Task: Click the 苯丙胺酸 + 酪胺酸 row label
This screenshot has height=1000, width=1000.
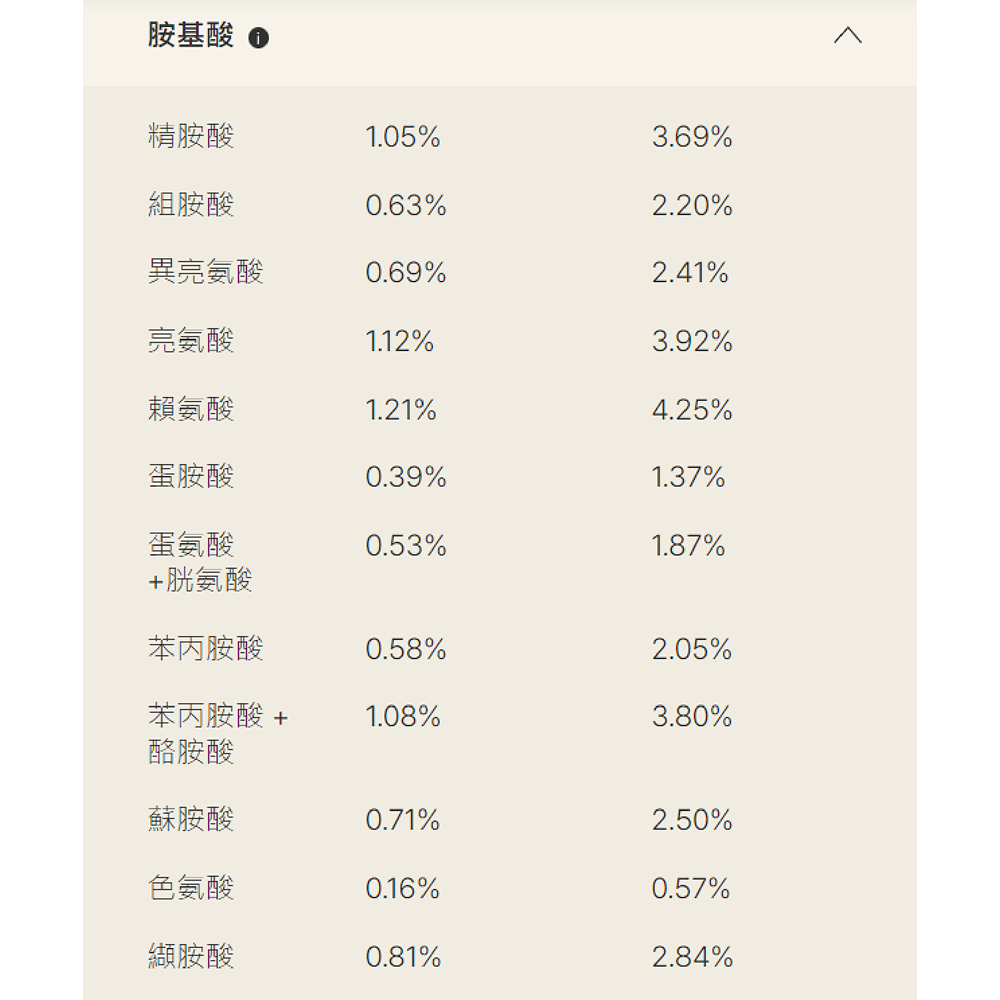Action: [x=217, y=734]
